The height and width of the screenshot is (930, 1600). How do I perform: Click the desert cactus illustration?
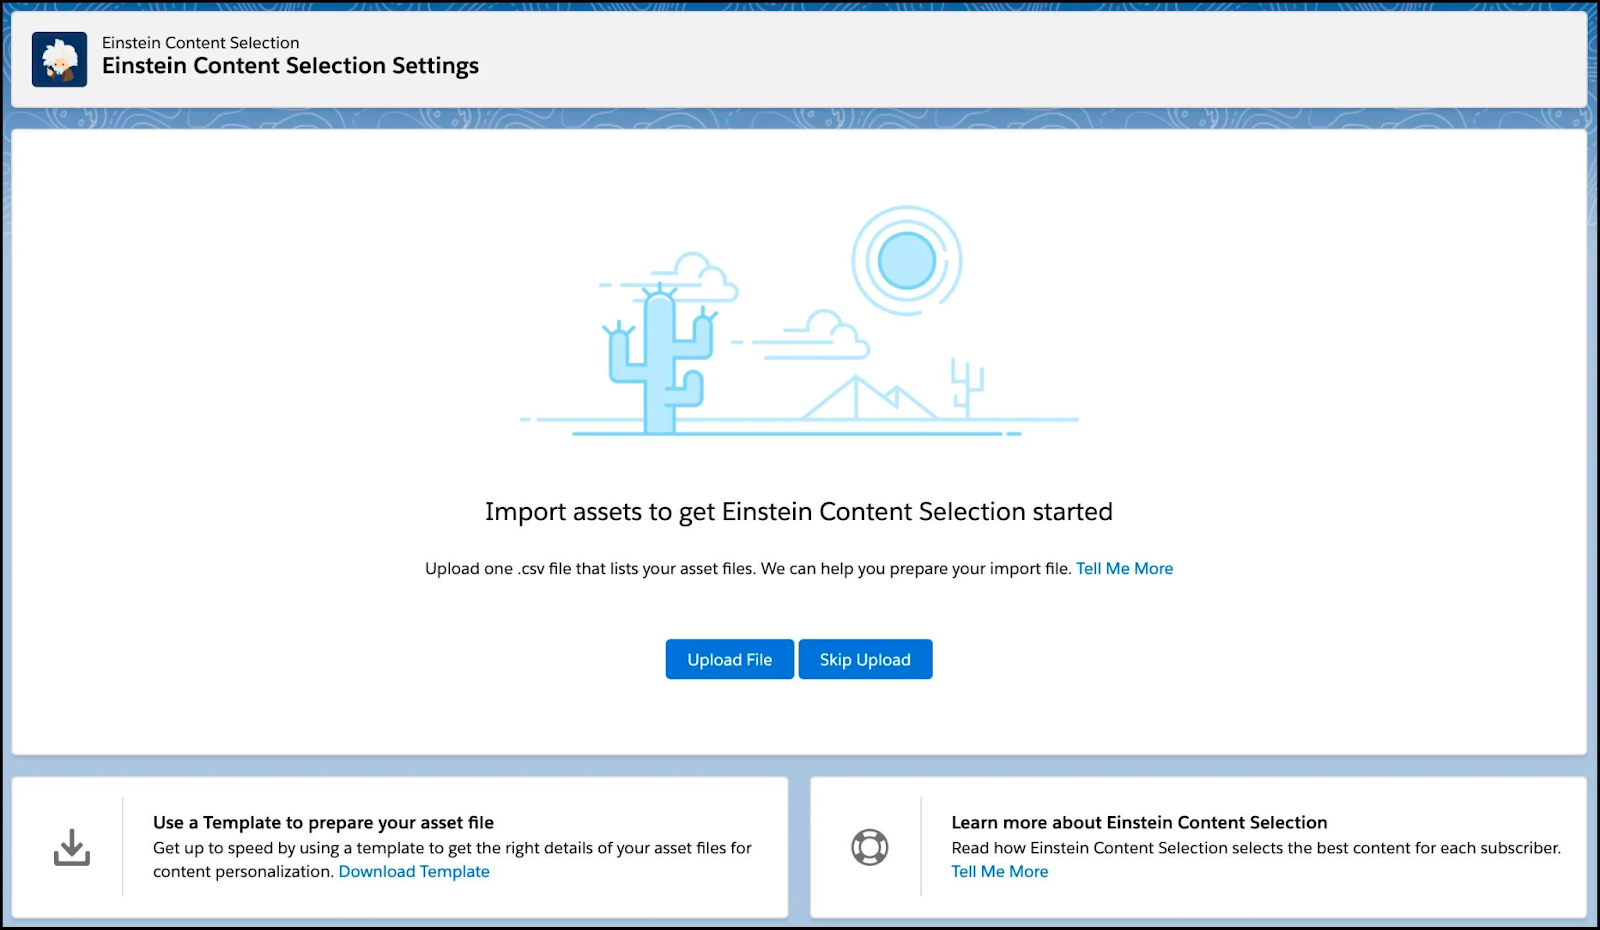pos(799,321)
